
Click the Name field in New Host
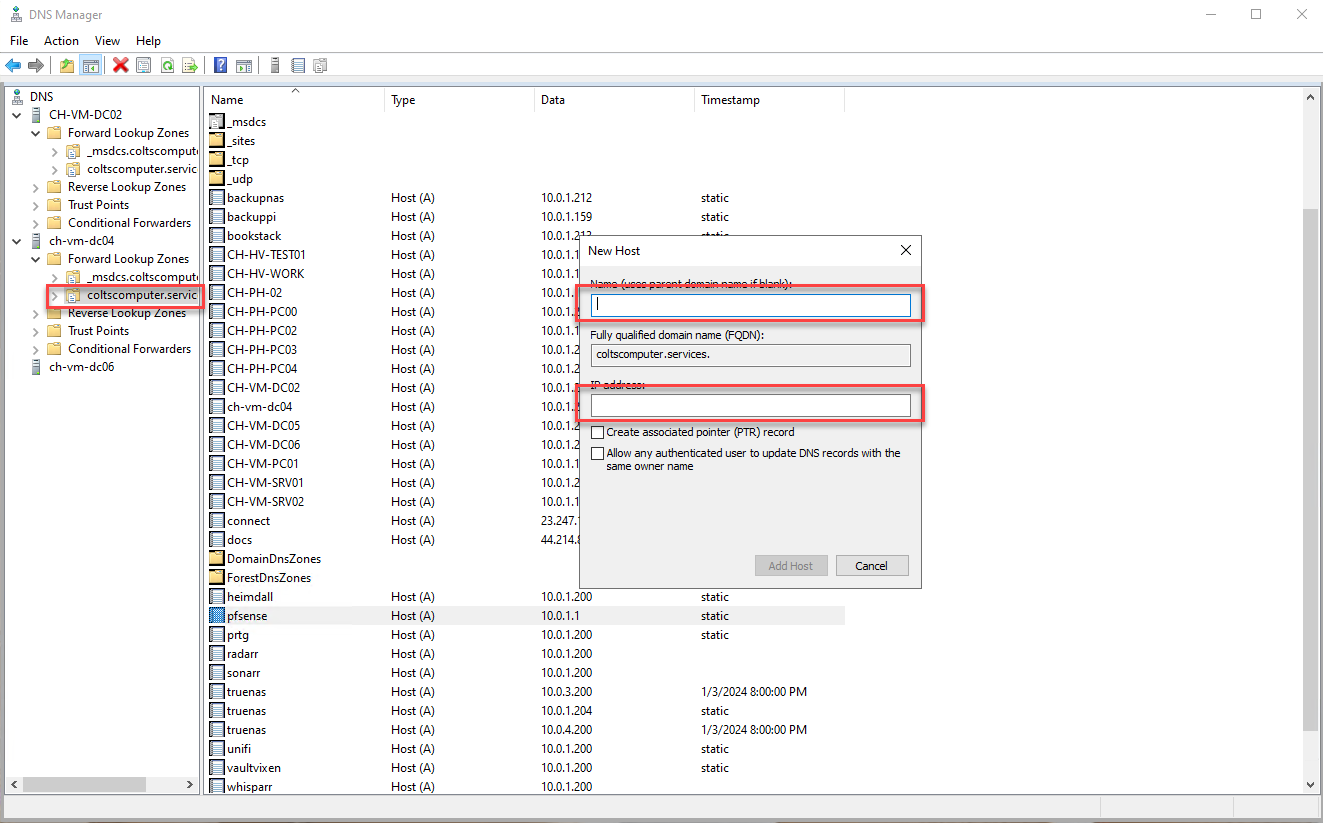point(751,305)
